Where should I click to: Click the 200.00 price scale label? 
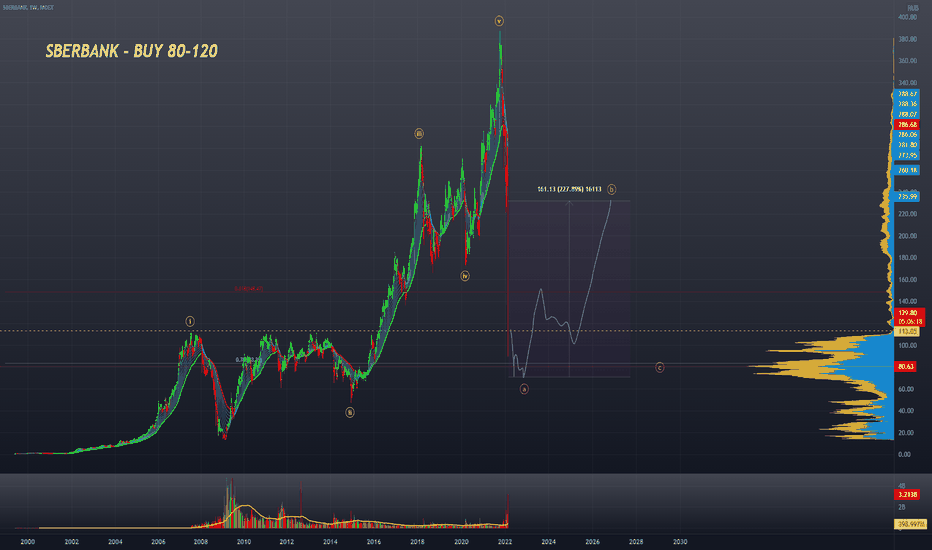(x=907, y=236)
